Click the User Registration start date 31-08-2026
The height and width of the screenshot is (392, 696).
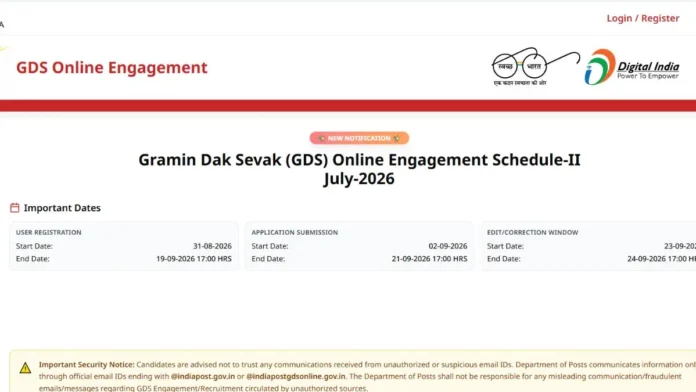tap(212, 246)
